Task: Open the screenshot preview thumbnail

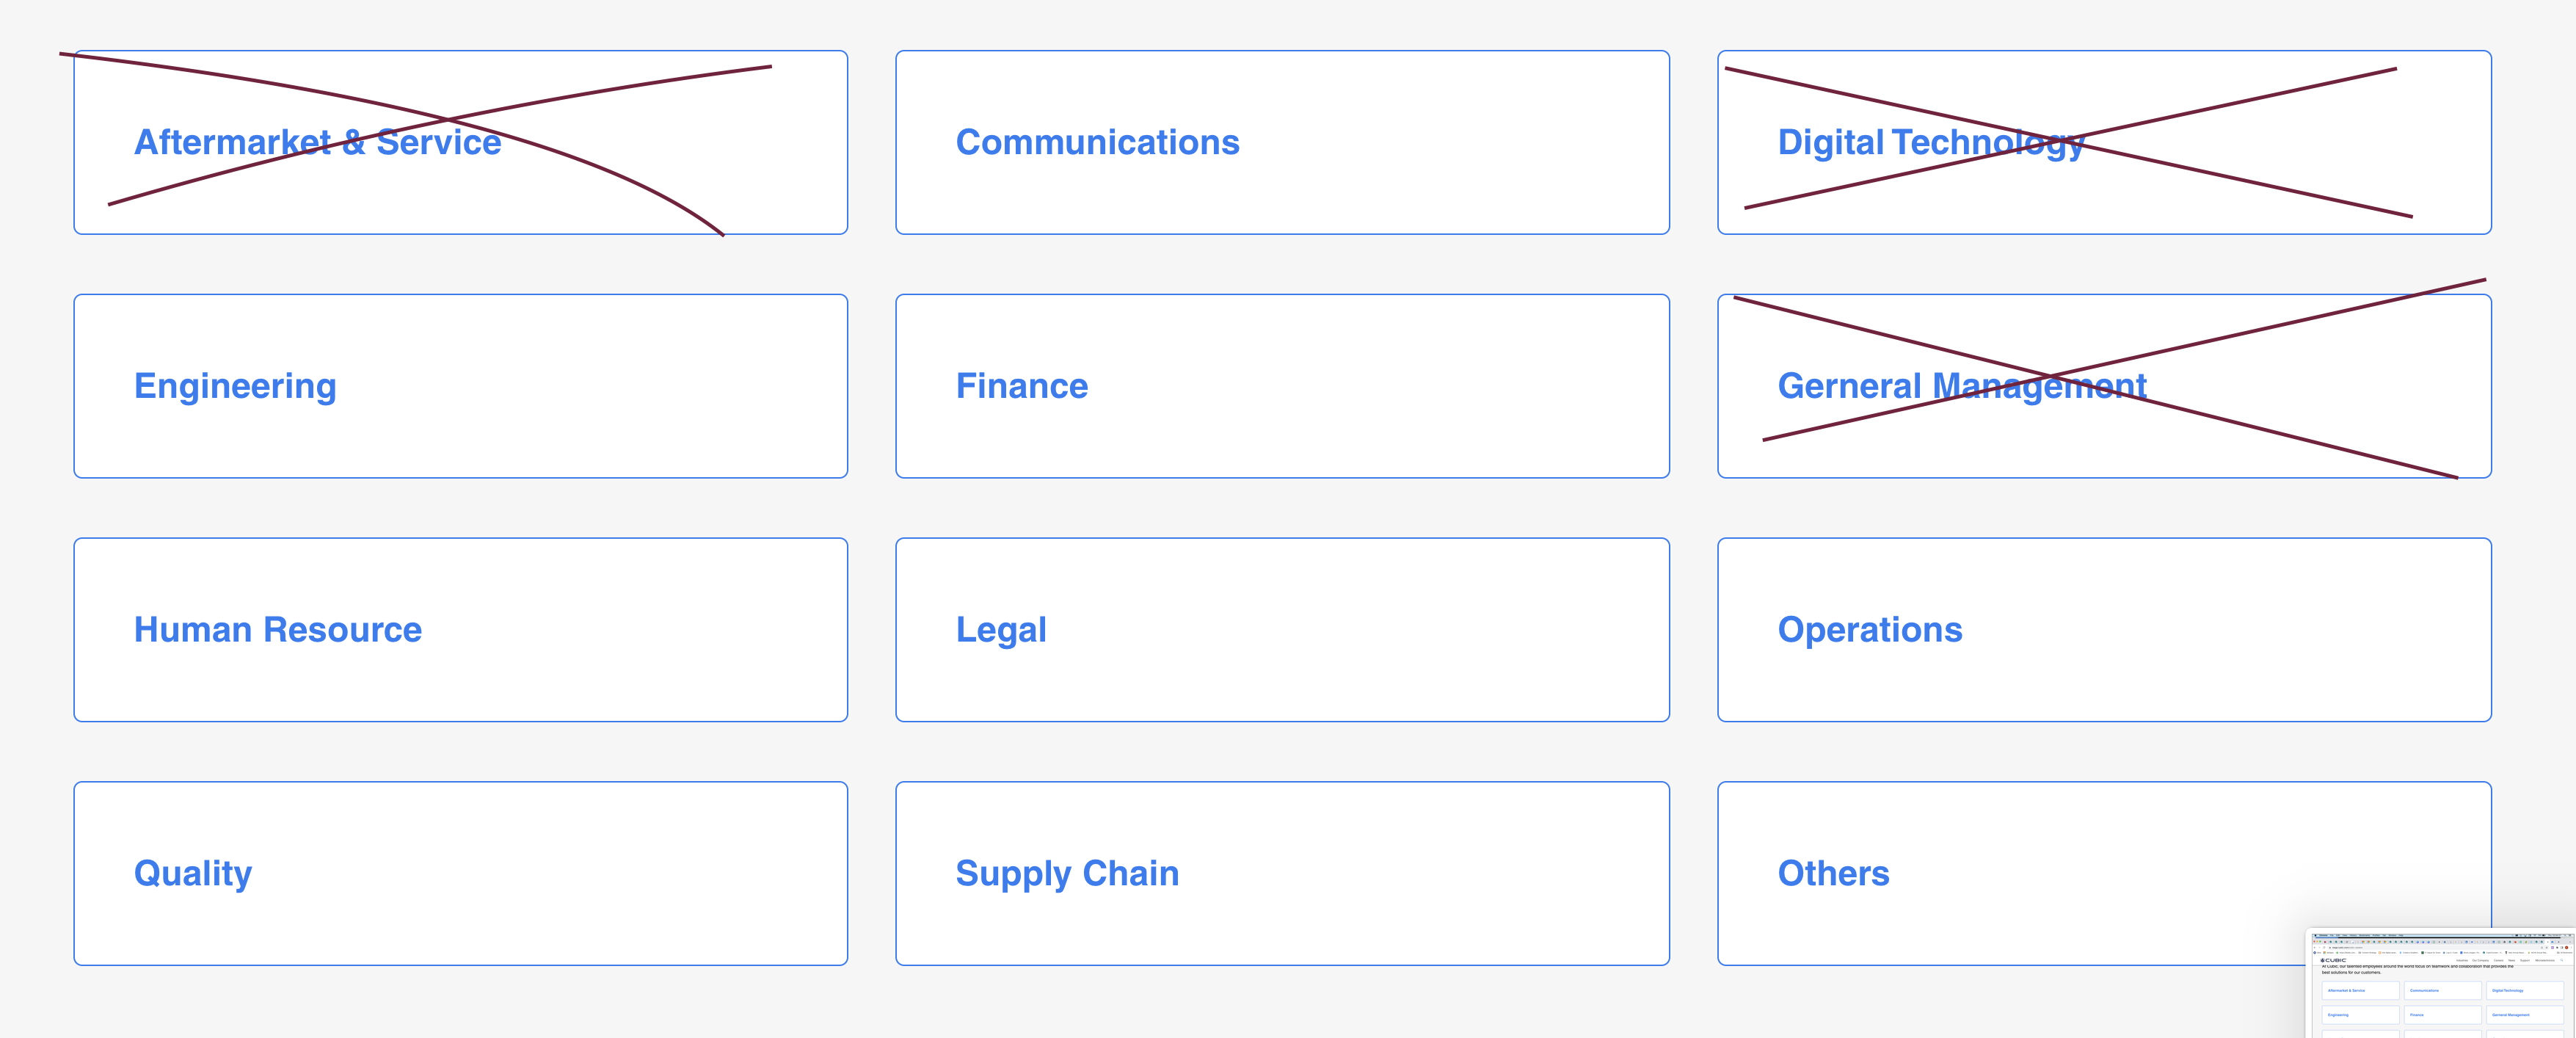Action: pos(2441,984)
